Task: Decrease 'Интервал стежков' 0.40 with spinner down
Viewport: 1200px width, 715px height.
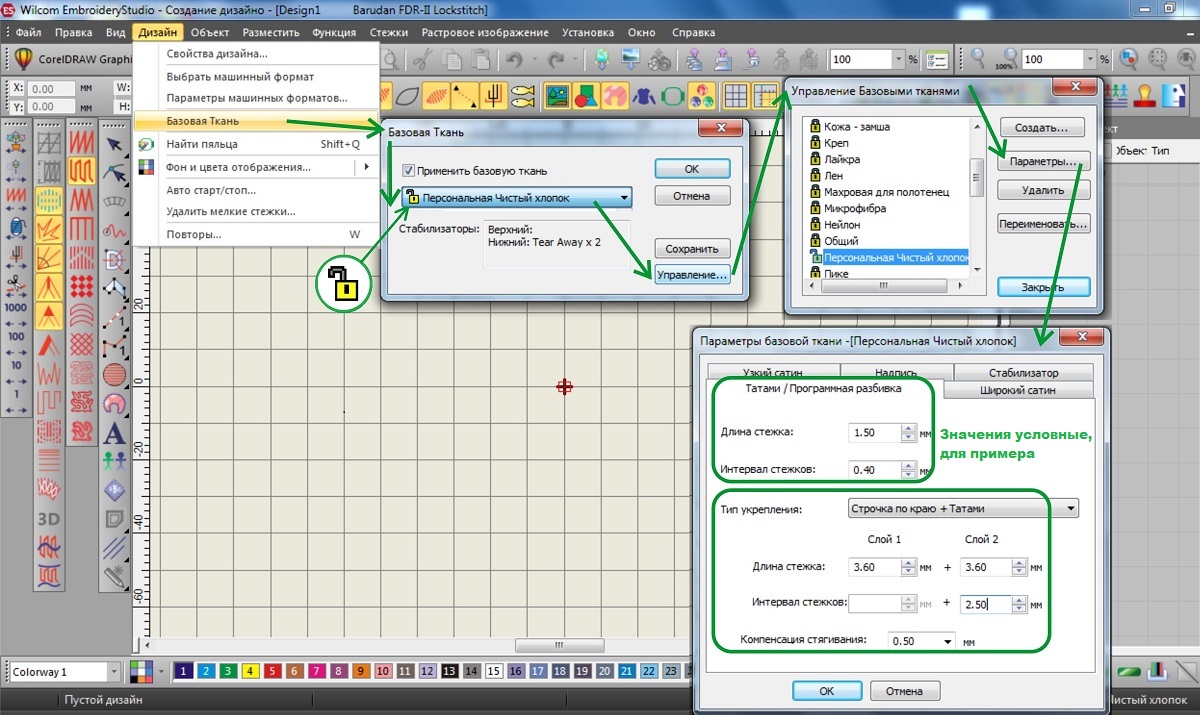Action: [908, 474]
